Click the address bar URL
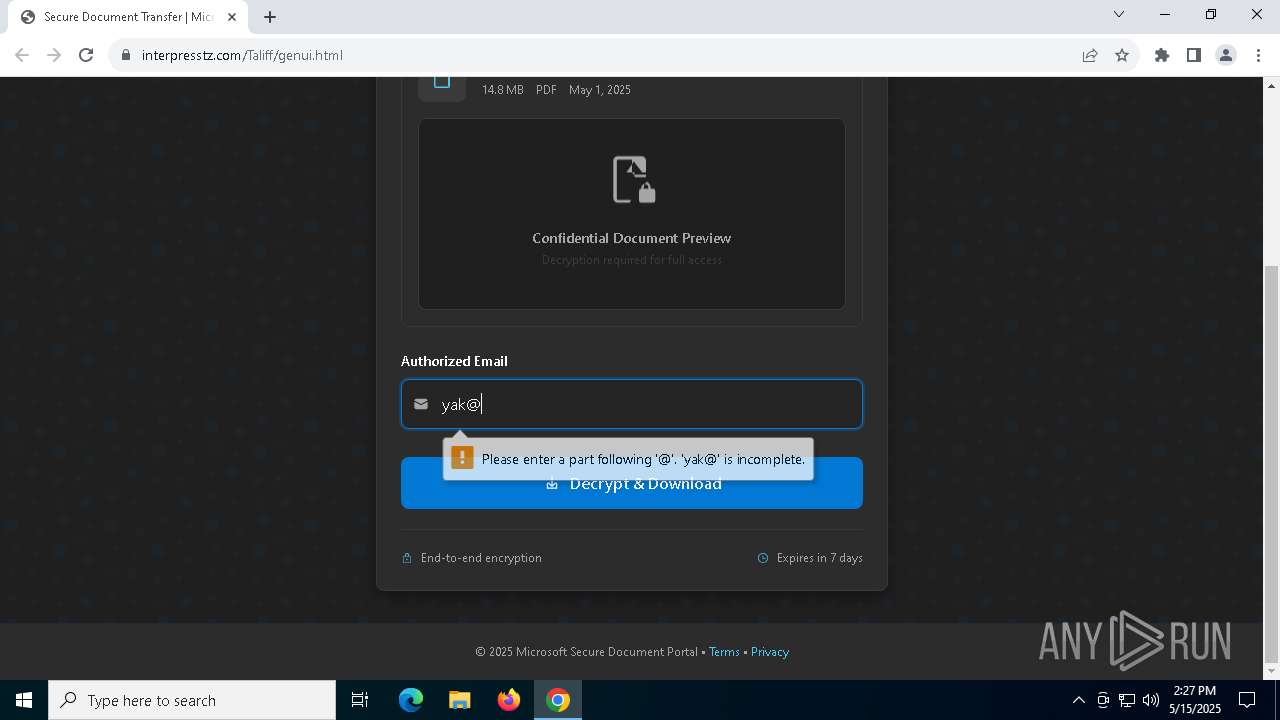Viewport: 1280px width, 720px height. tap(242, 55)
